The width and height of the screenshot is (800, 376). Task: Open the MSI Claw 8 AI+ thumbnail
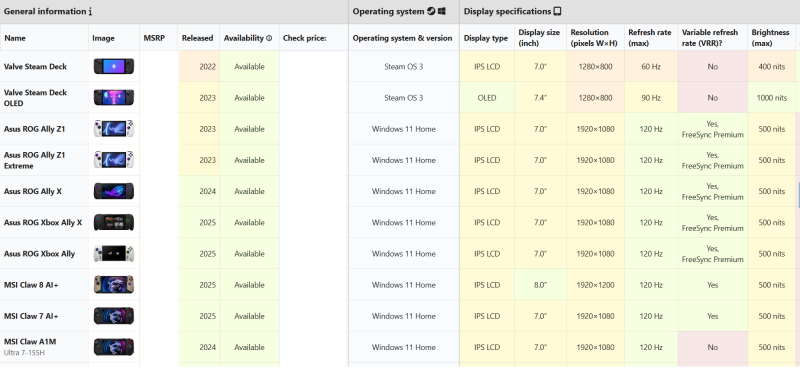point(114,285)
